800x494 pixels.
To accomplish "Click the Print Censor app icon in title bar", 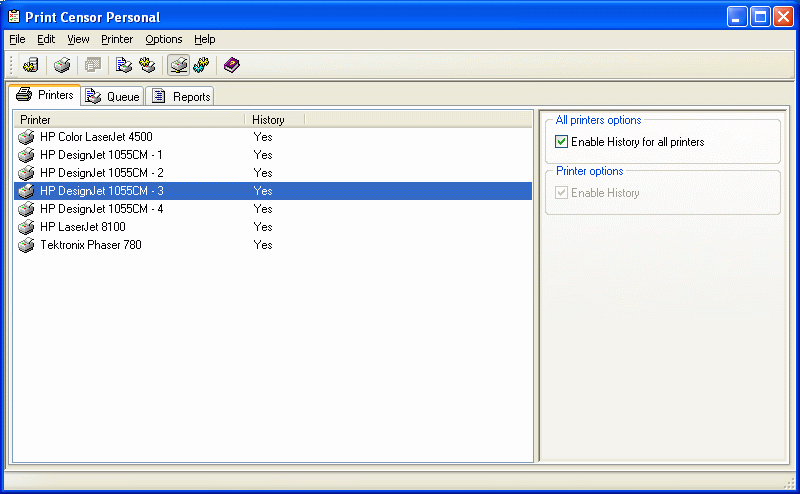I will pyautogui.click(x=14, y=17).
